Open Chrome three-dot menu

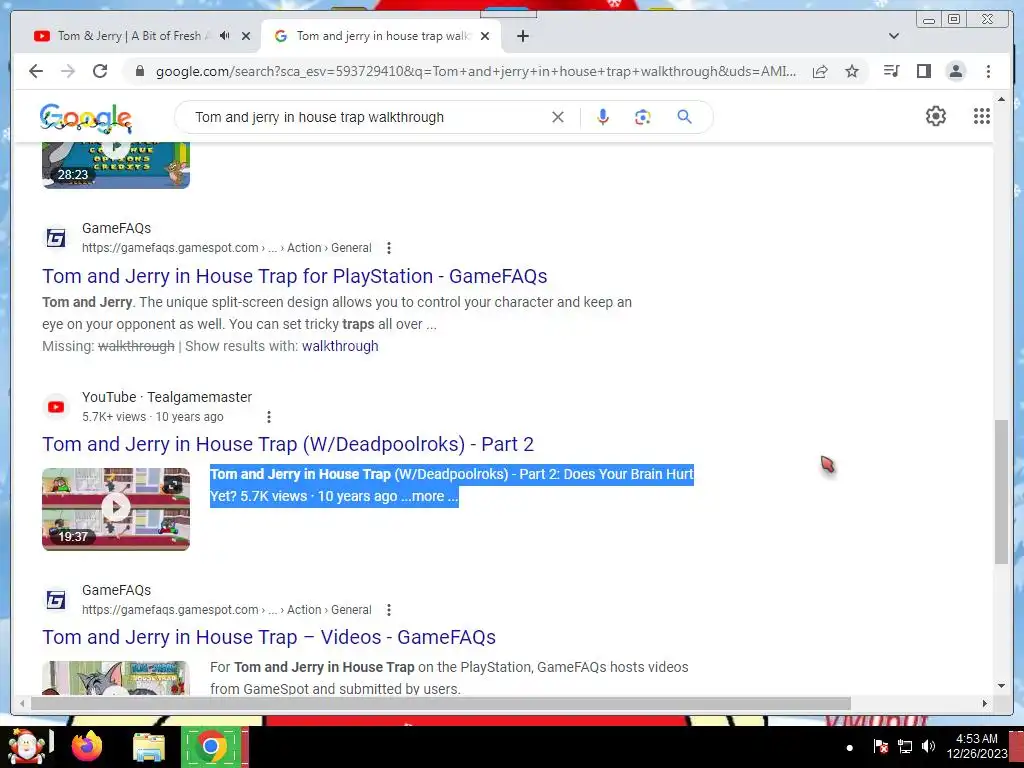[x=988, y=71]
